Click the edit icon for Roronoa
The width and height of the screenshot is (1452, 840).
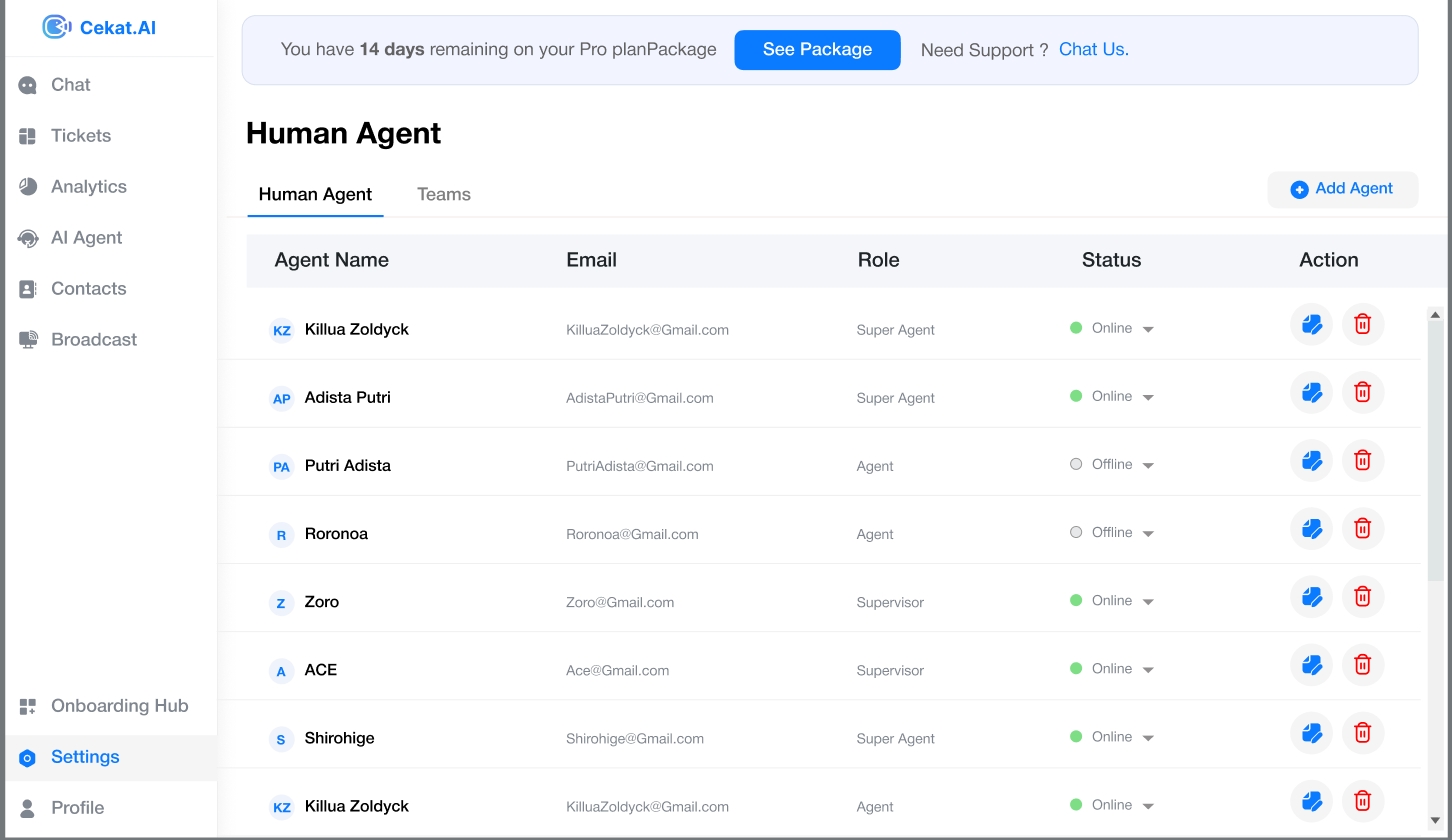click(1311, 529)
